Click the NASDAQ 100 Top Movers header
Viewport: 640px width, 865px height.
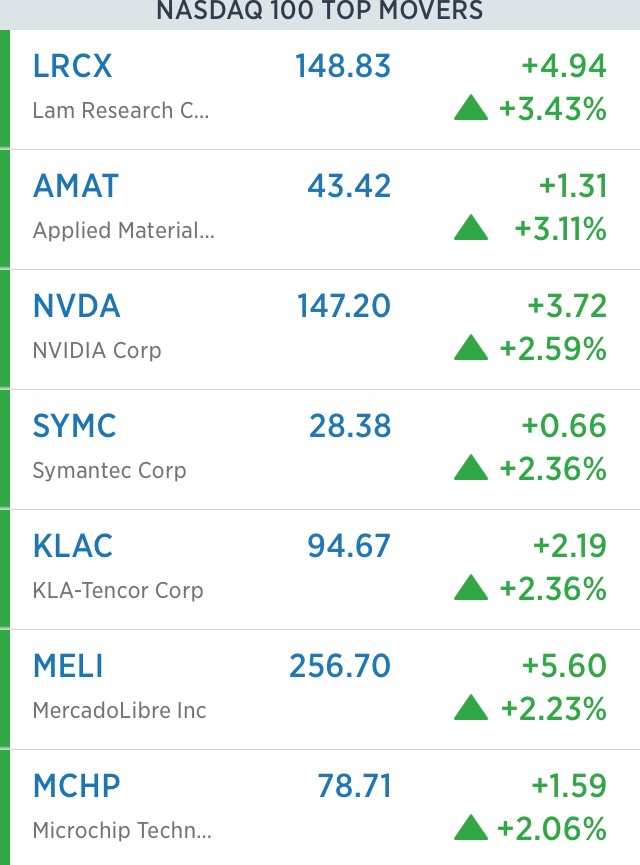coord(320,10)
